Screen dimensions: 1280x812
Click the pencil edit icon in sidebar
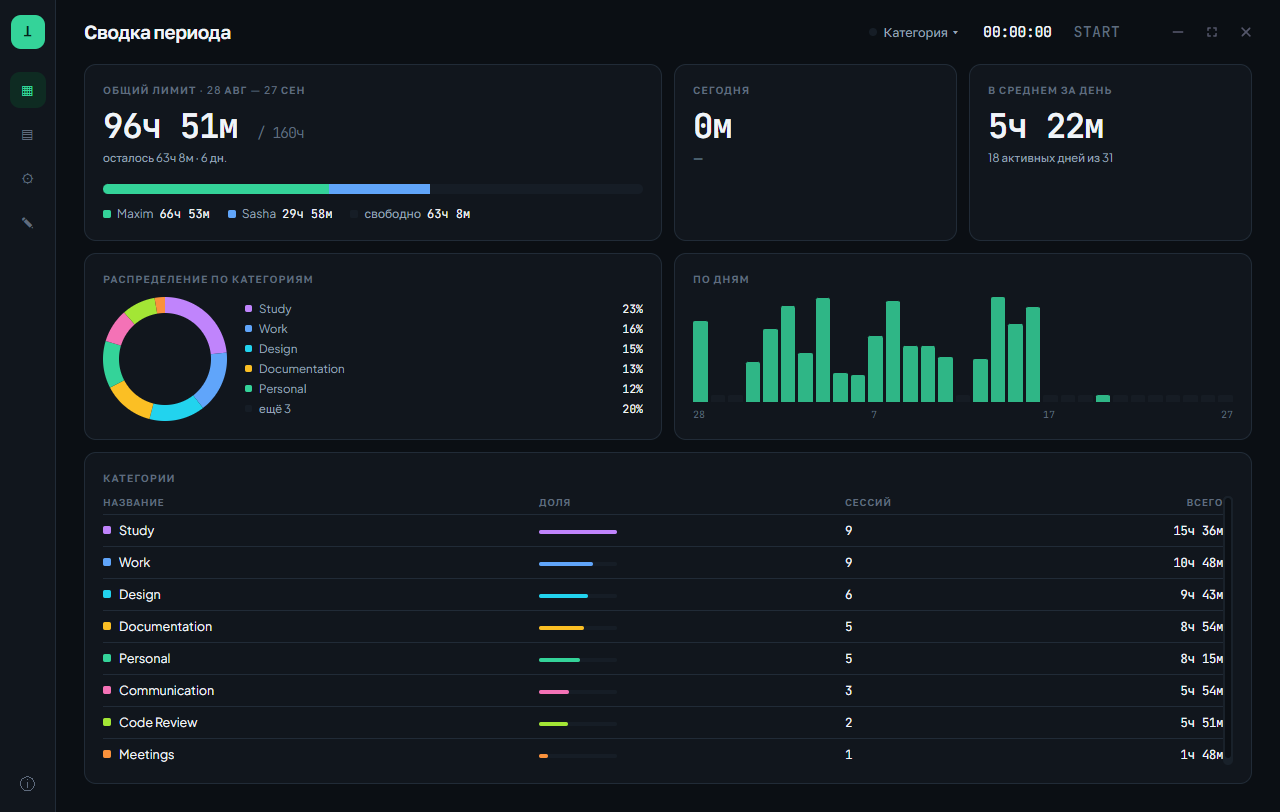28,222
